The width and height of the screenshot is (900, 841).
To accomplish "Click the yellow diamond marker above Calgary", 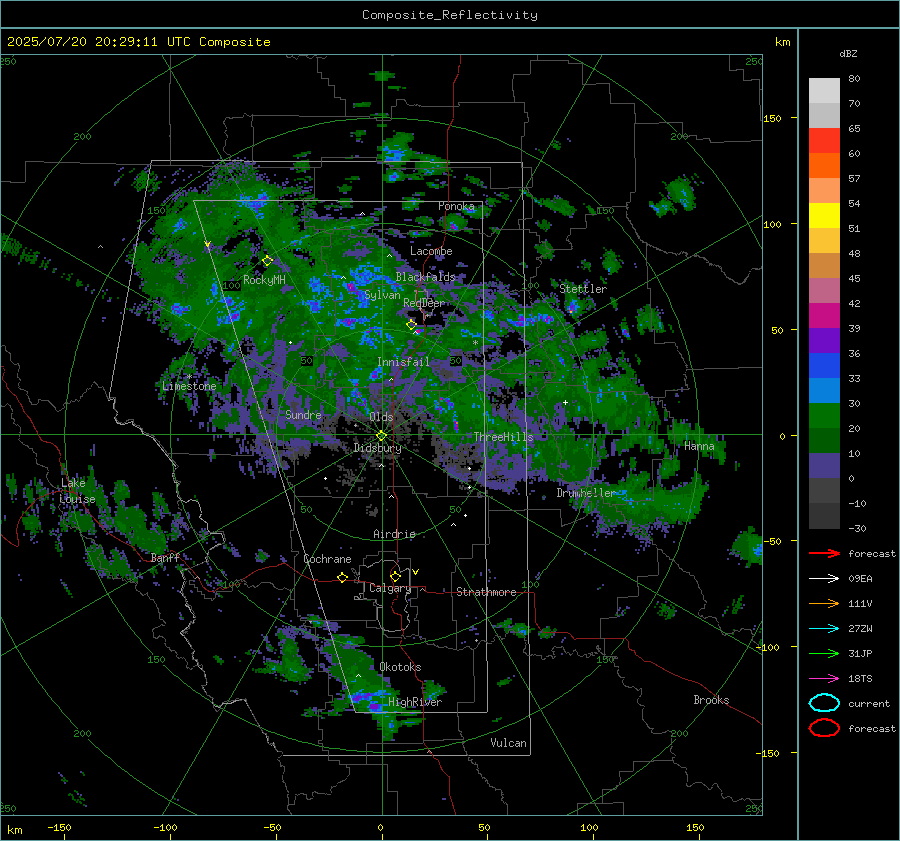I will point(395,576).
